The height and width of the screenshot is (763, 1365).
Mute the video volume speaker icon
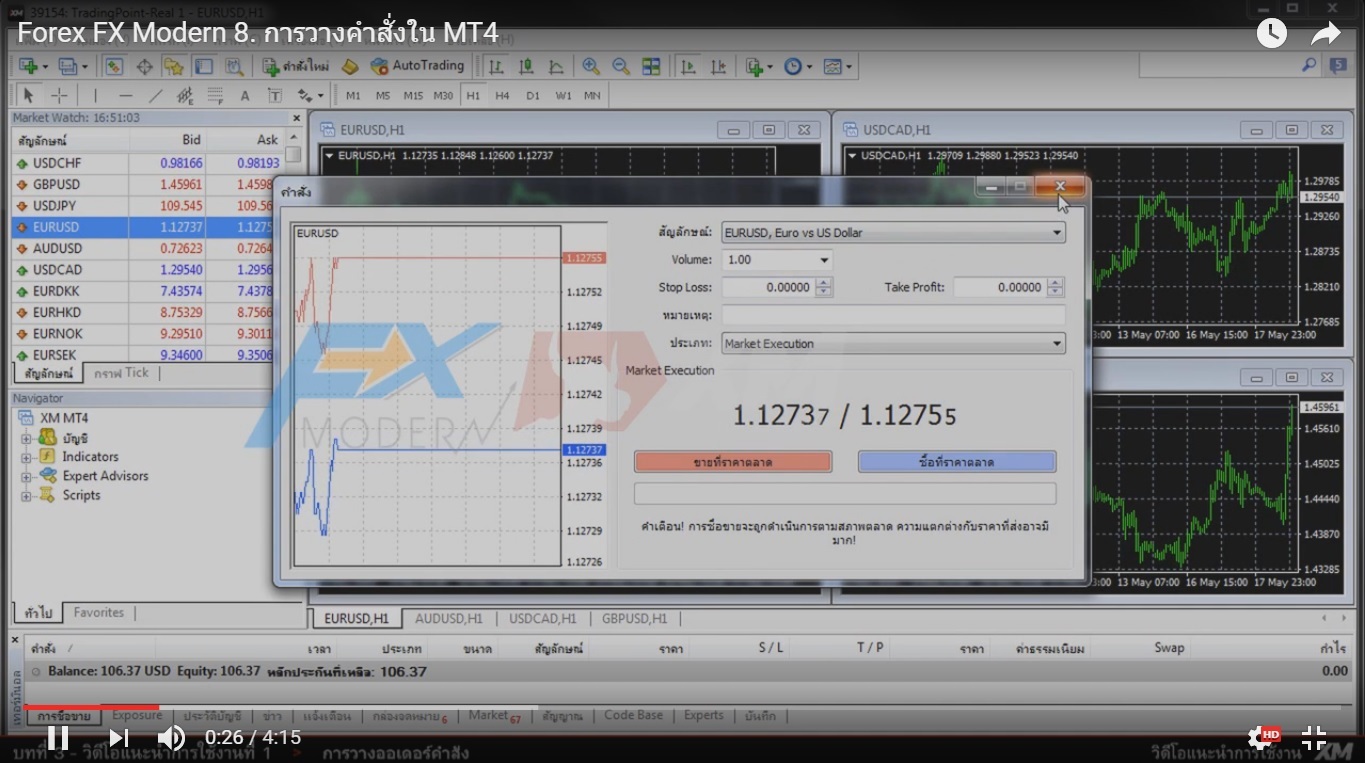(171, 738)
